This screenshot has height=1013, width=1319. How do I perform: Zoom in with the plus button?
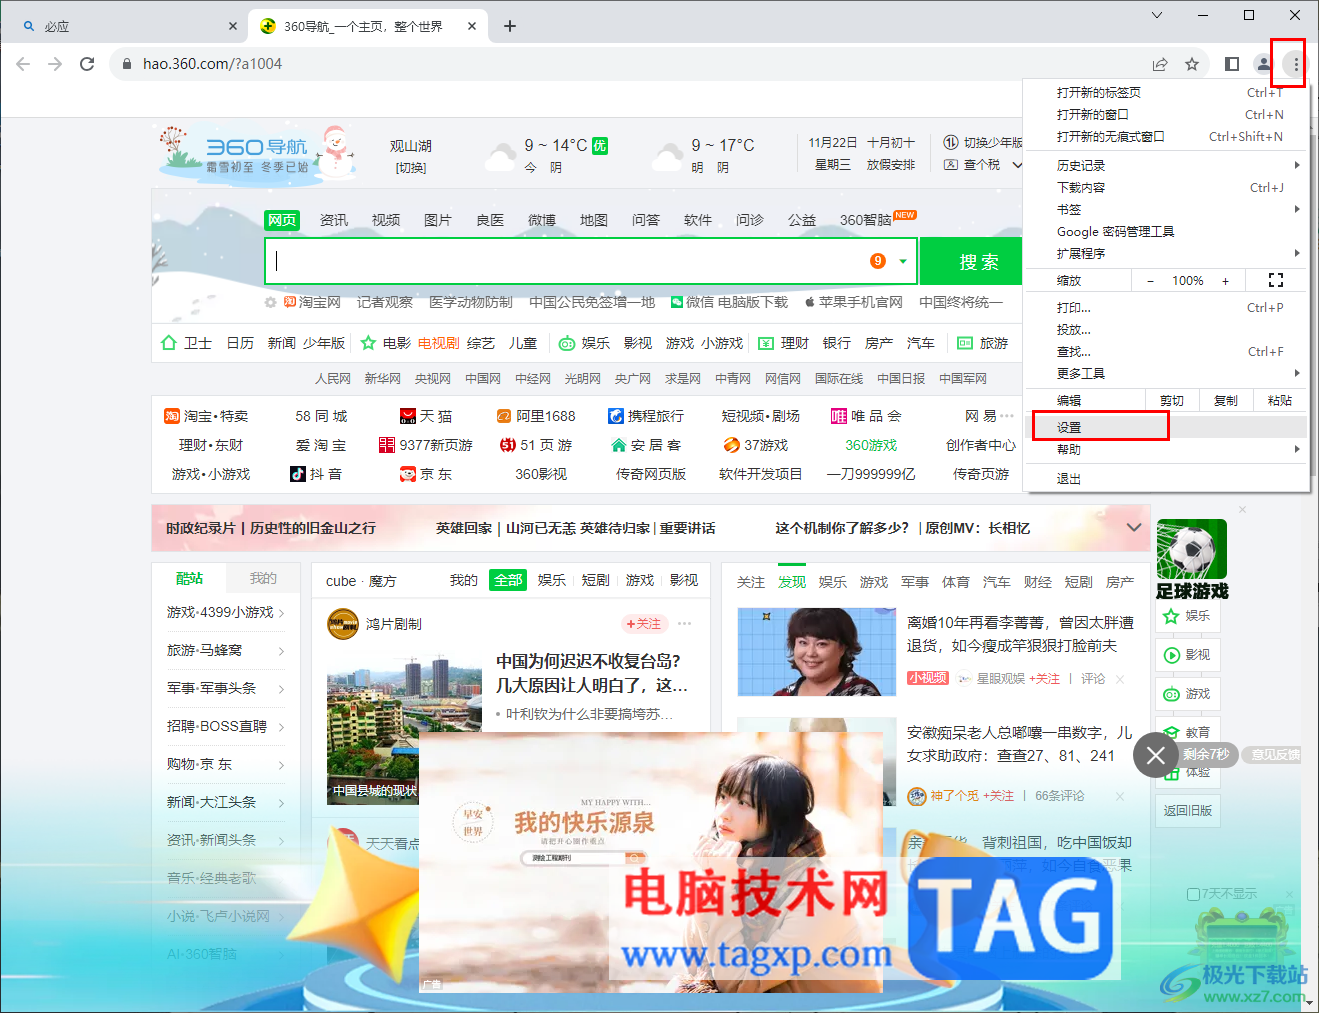[x=1225, y=281]
